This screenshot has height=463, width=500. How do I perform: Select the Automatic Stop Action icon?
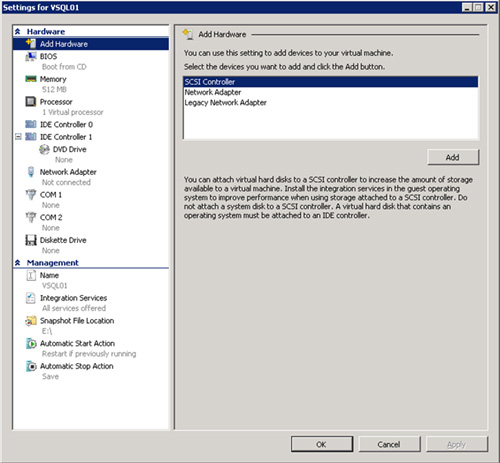[x=31, y=366]
